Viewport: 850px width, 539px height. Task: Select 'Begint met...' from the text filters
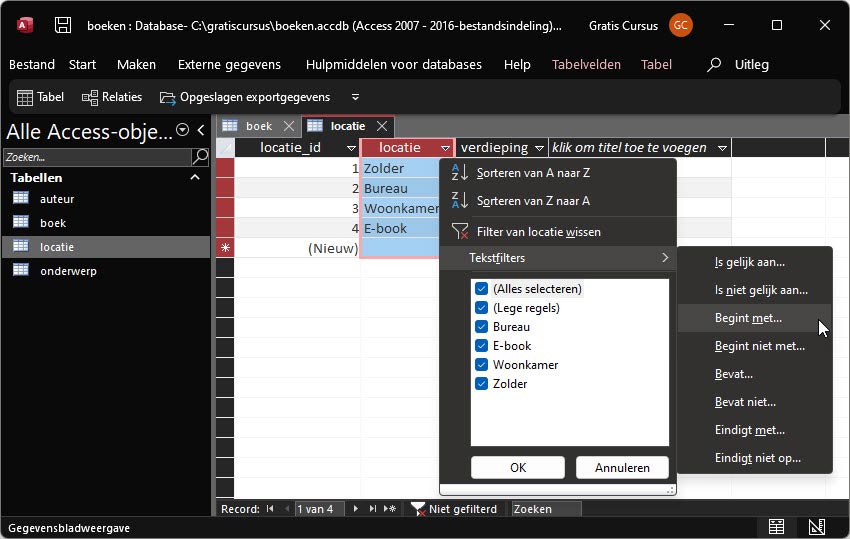pos(748,318)
